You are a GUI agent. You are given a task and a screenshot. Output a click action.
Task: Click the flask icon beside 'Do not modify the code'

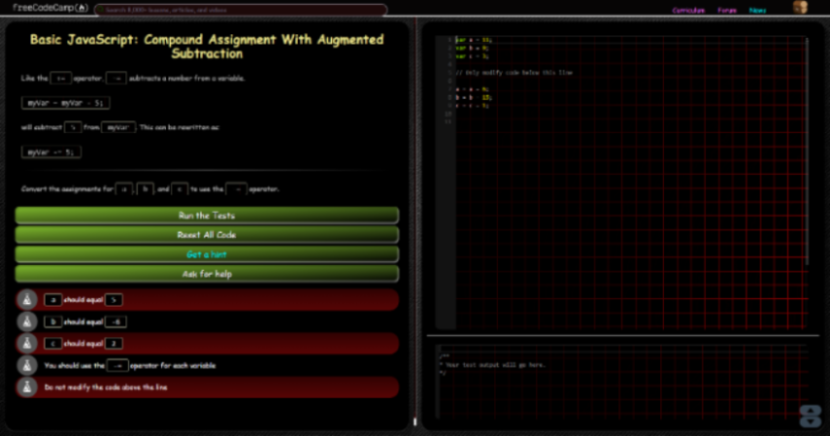pos(27,387)
